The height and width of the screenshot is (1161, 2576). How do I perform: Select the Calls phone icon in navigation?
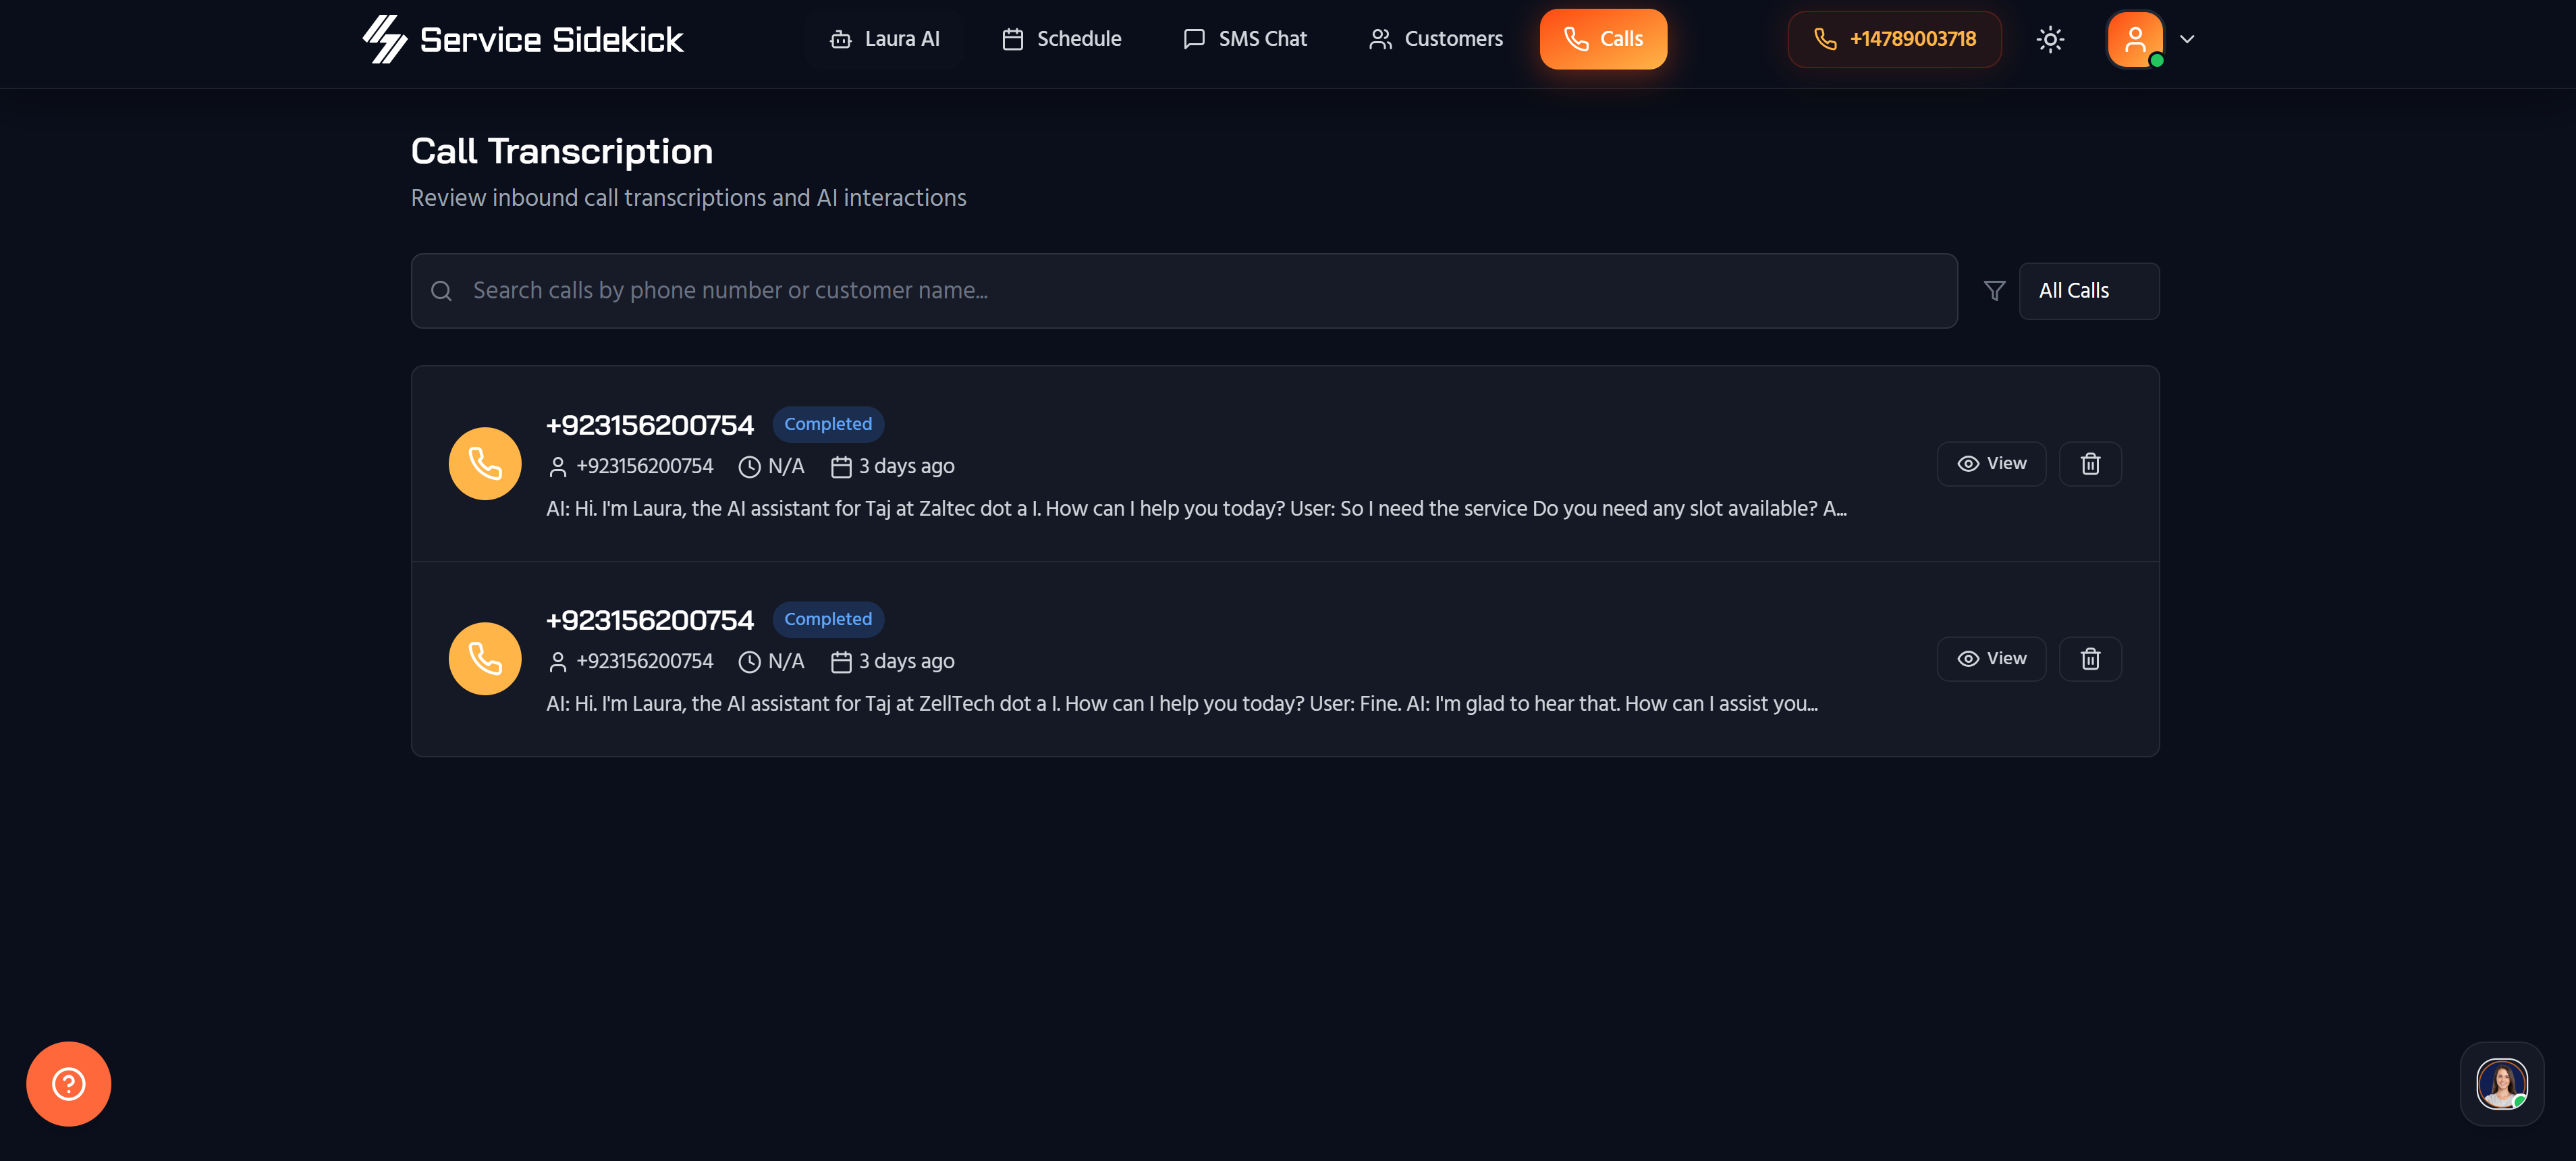tap(1576, 39)
